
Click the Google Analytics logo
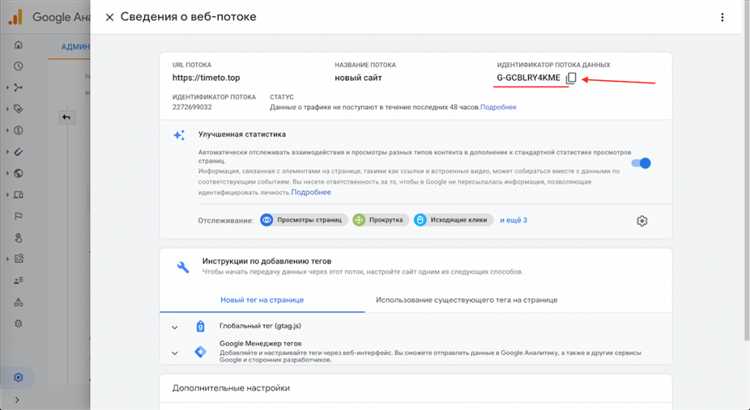coord(15,18)
